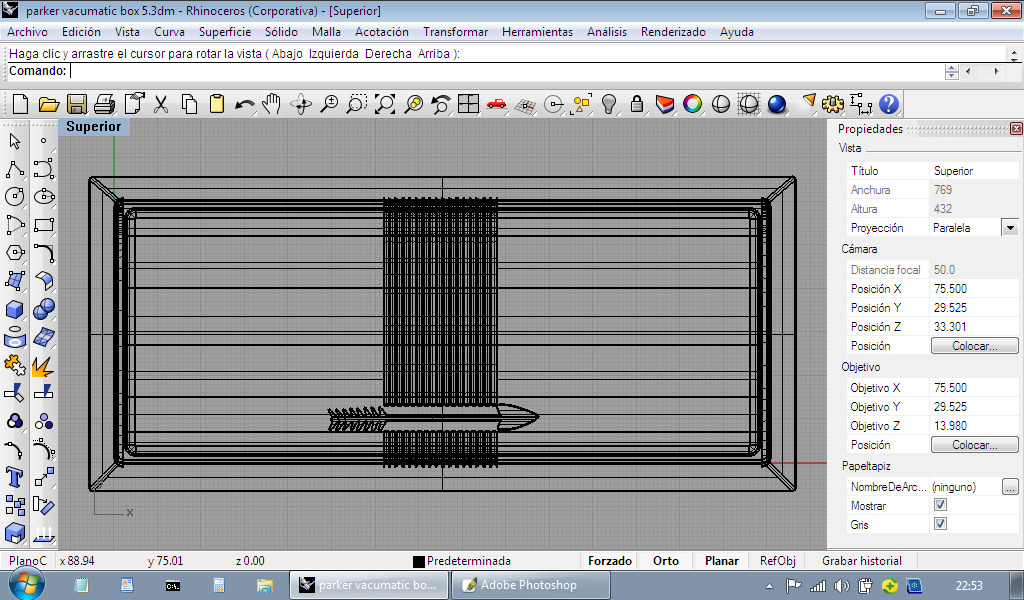Click the Explode tool icon
The image size is (1024, 600).
click(43, 366)
